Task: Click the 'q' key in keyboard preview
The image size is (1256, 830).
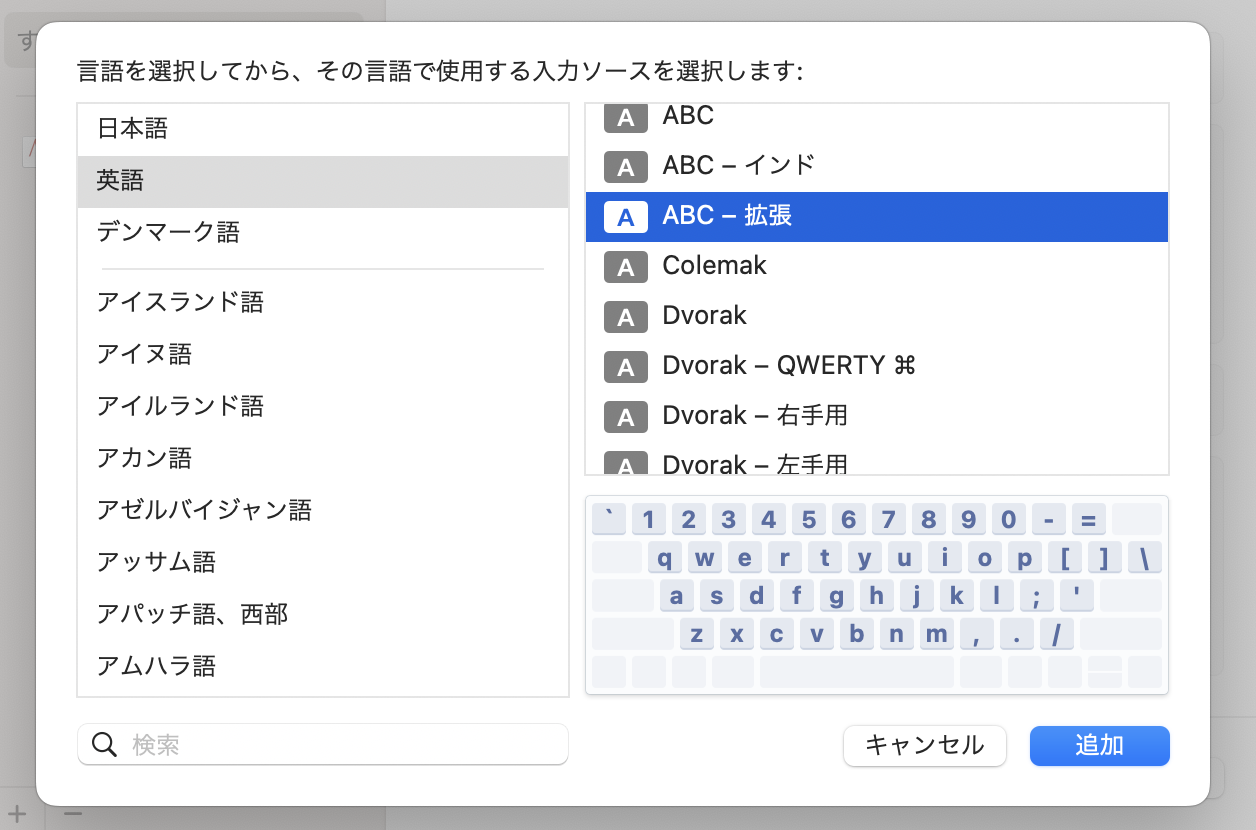Action: pyautogui.click(x=666, y=557)
